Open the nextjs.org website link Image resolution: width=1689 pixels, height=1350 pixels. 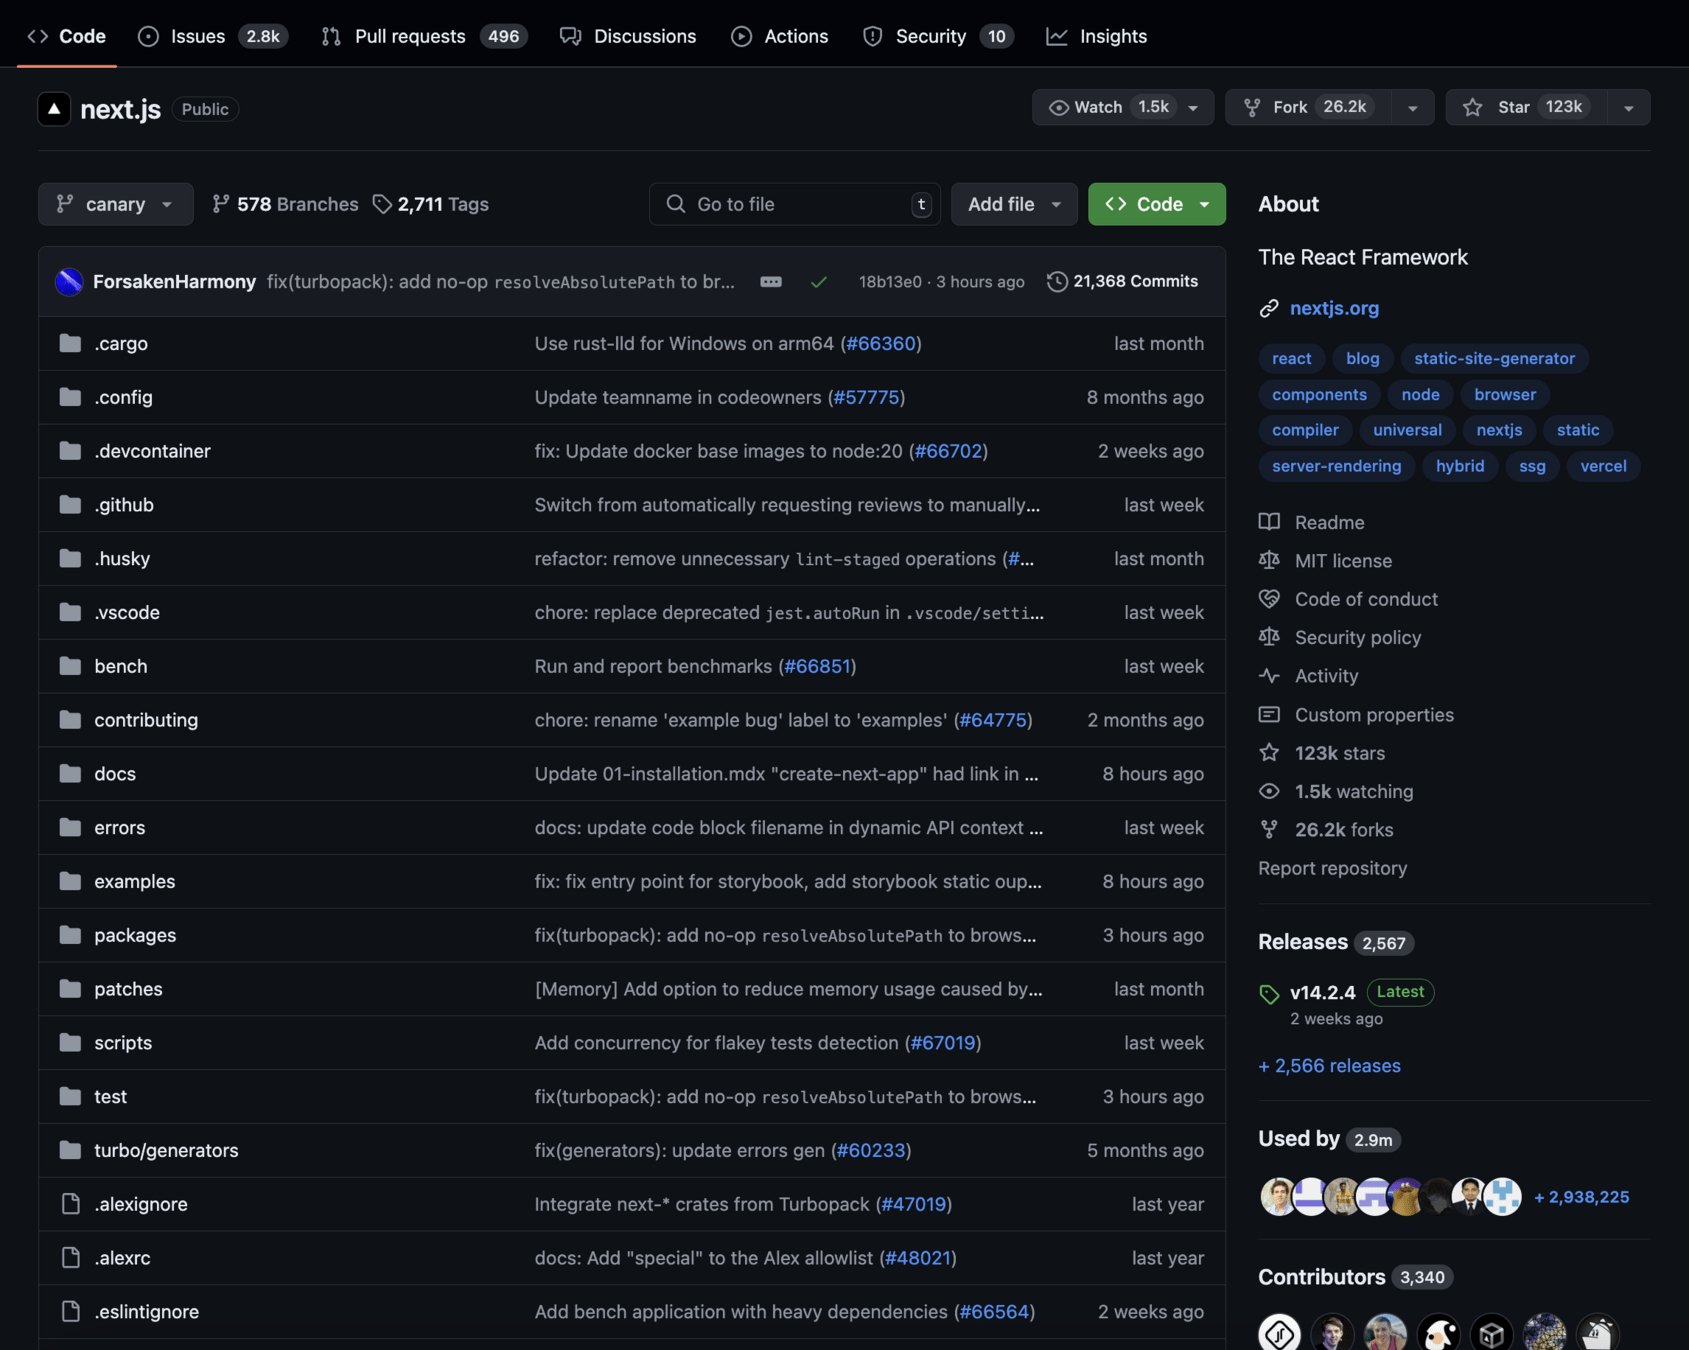[1333, 308]
